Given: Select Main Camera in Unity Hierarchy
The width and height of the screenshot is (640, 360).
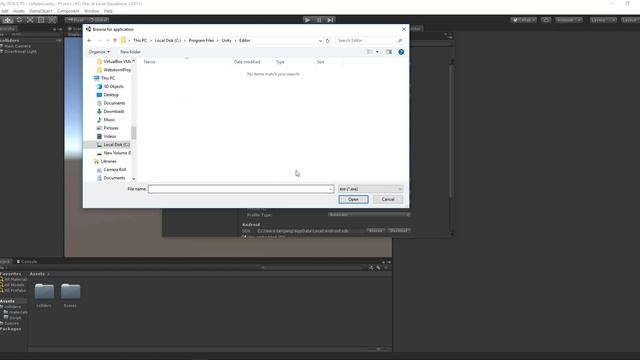Looking at the screenshot, I should pos(18,46).
